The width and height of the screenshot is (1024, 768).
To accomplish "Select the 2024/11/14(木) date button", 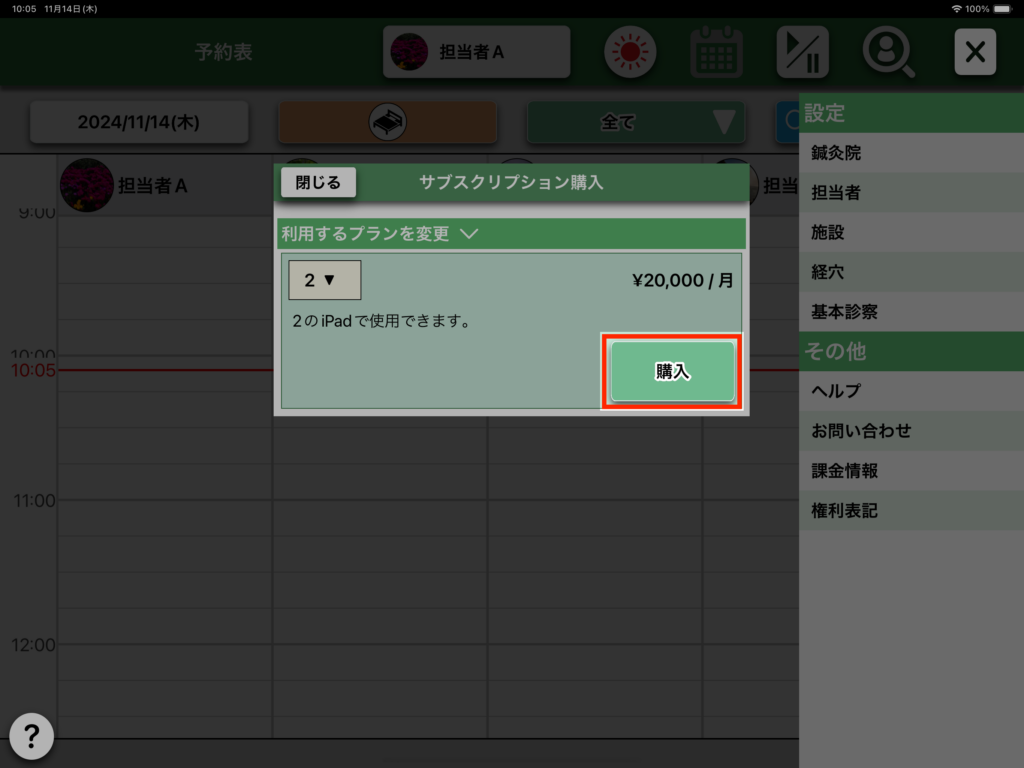I will point(139,123).
